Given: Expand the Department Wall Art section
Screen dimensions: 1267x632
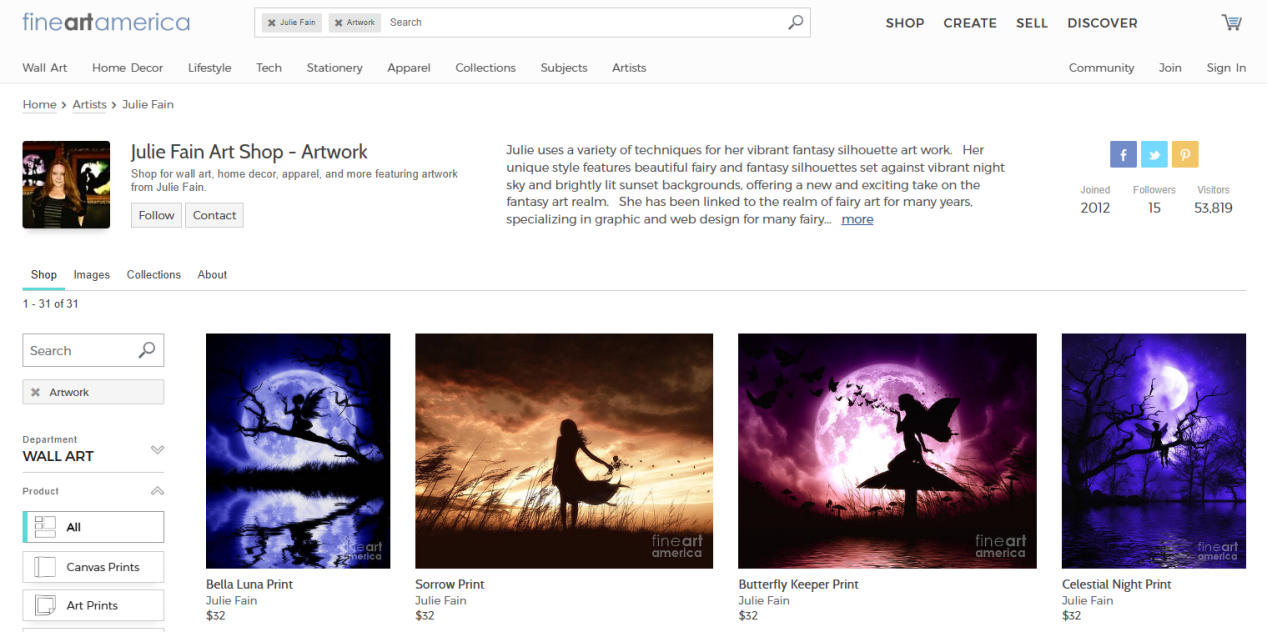Looking at the screenshot, I should pyautogui.click(x=157, y=449).
